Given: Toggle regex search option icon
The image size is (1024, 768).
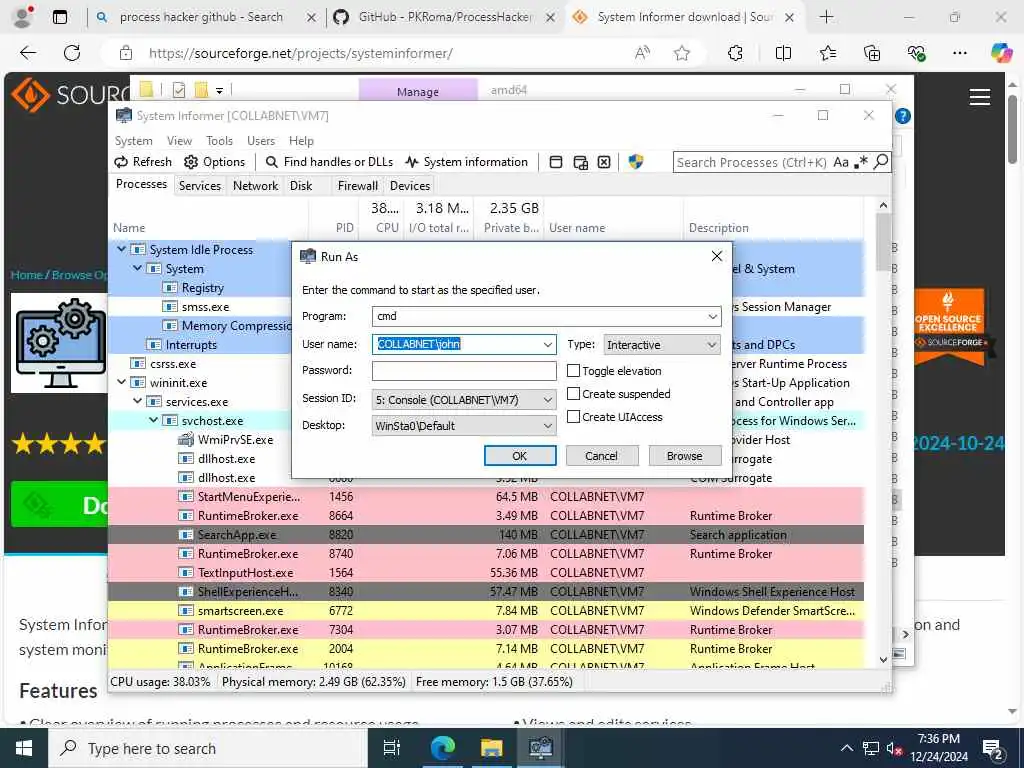Looking at the screenshot, I should coord(861,161).
